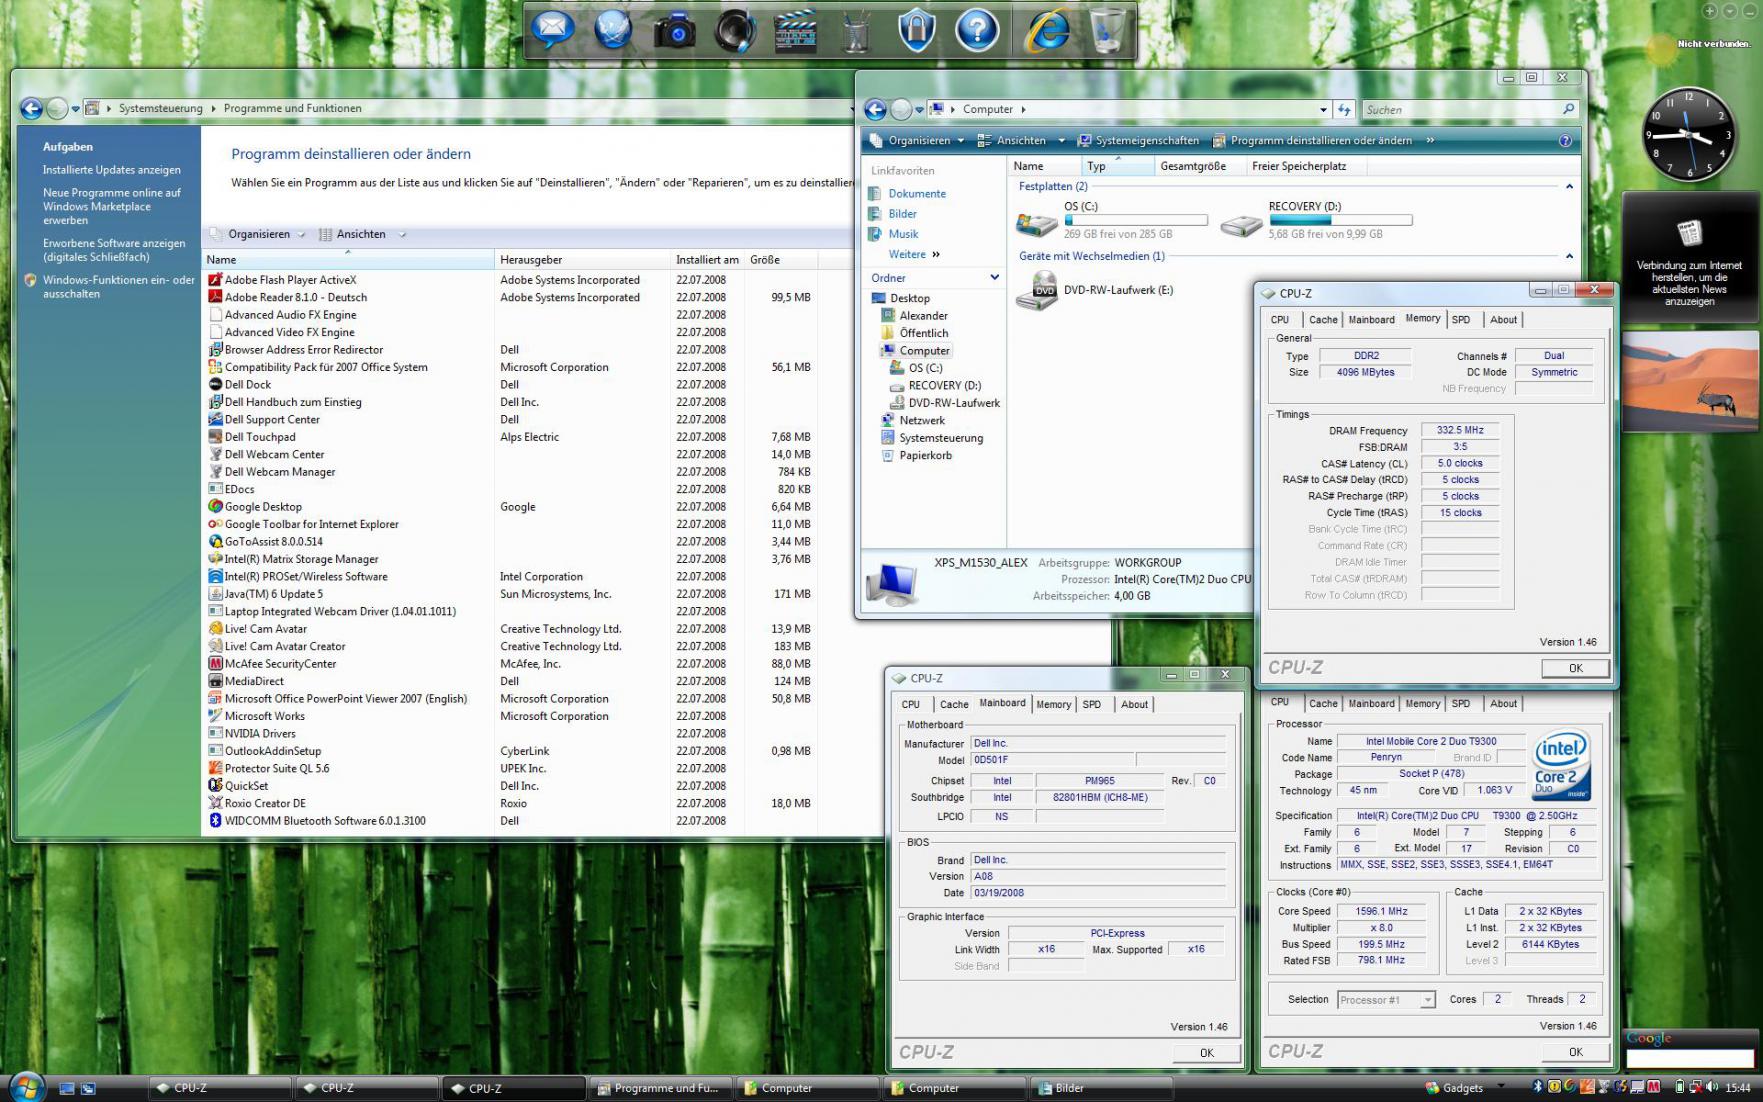Launch the globe icon in the dock
The width and height of the screenshot is (1763, 1102).
coord(613,29)
